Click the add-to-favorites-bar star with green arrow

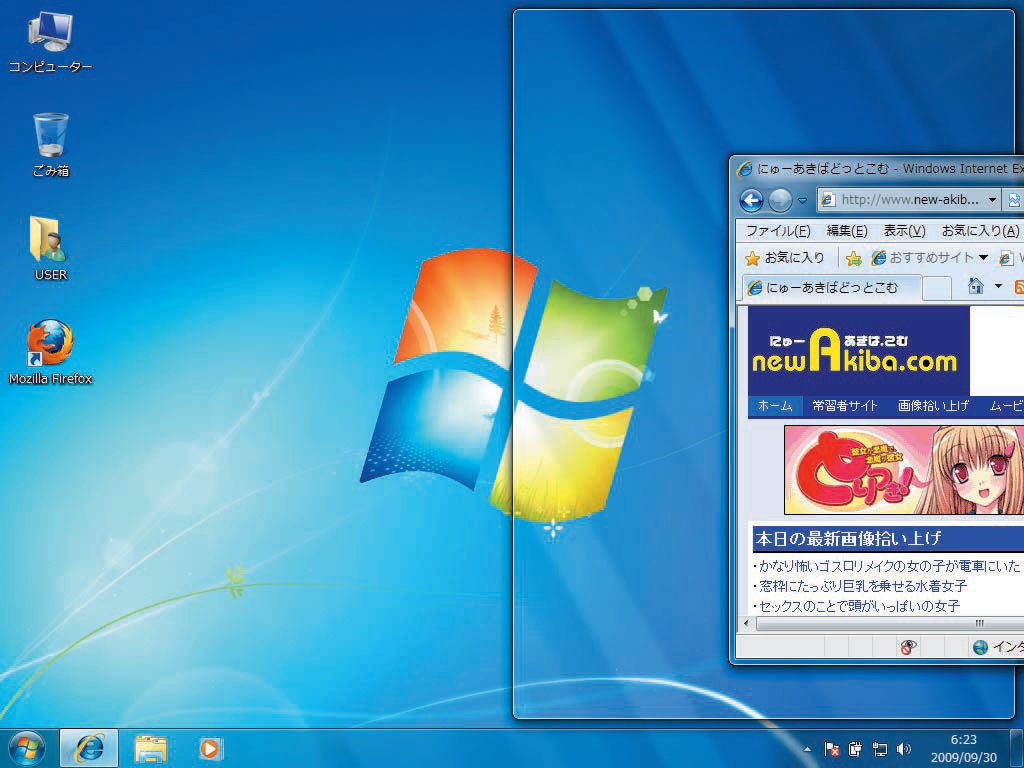[x=854, y=259]
